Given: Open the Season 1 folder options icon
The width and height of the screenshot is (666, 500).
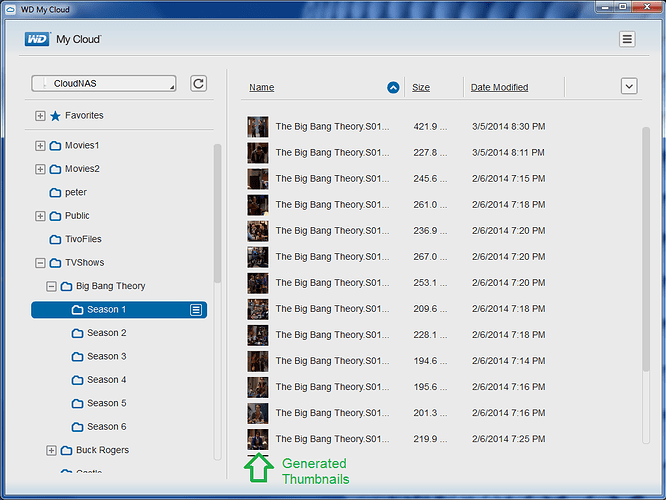Looking at the screenshot, I should (x=196, y=310).
